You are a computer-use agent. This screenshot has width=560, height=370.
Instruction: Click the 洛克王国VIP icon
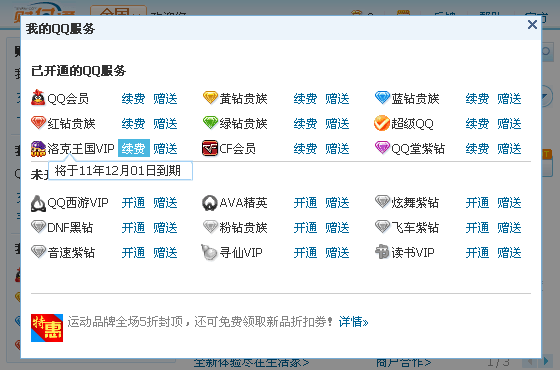[38, 149]
